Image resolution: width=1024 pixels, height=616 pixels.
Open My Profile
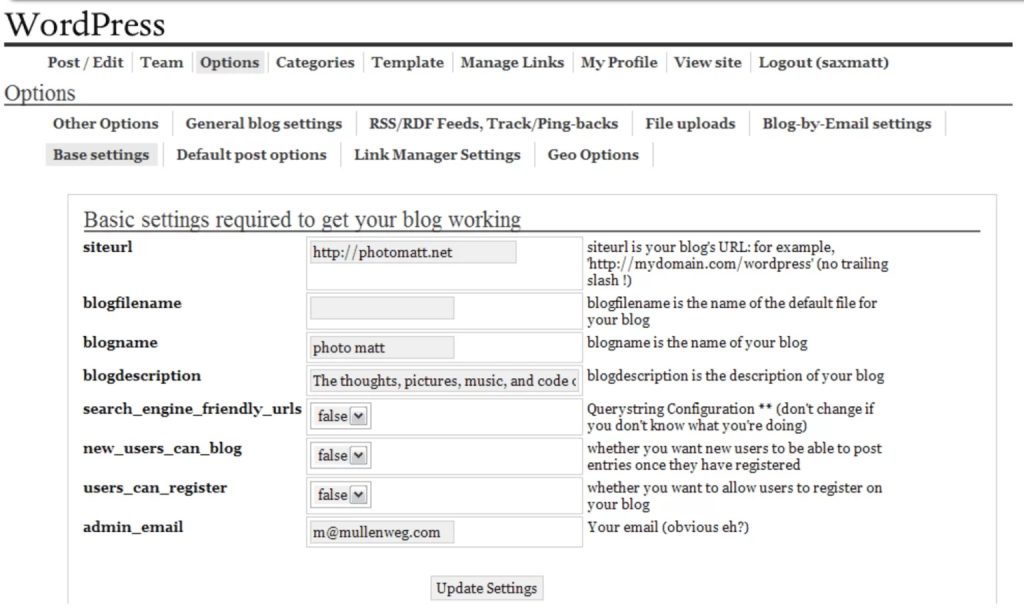tap(618, 62)
